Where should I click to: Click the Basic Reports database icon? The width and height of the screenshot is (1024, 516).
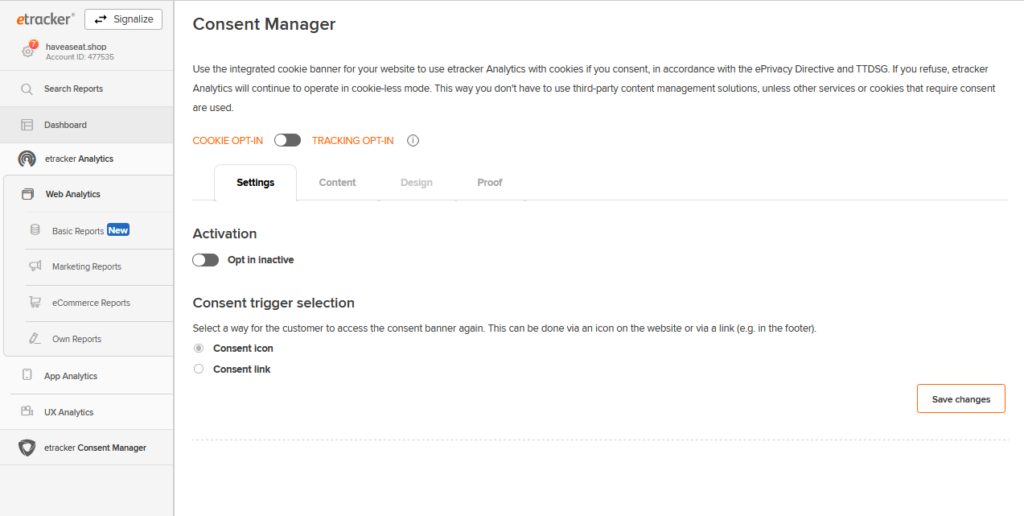(35, 230)
